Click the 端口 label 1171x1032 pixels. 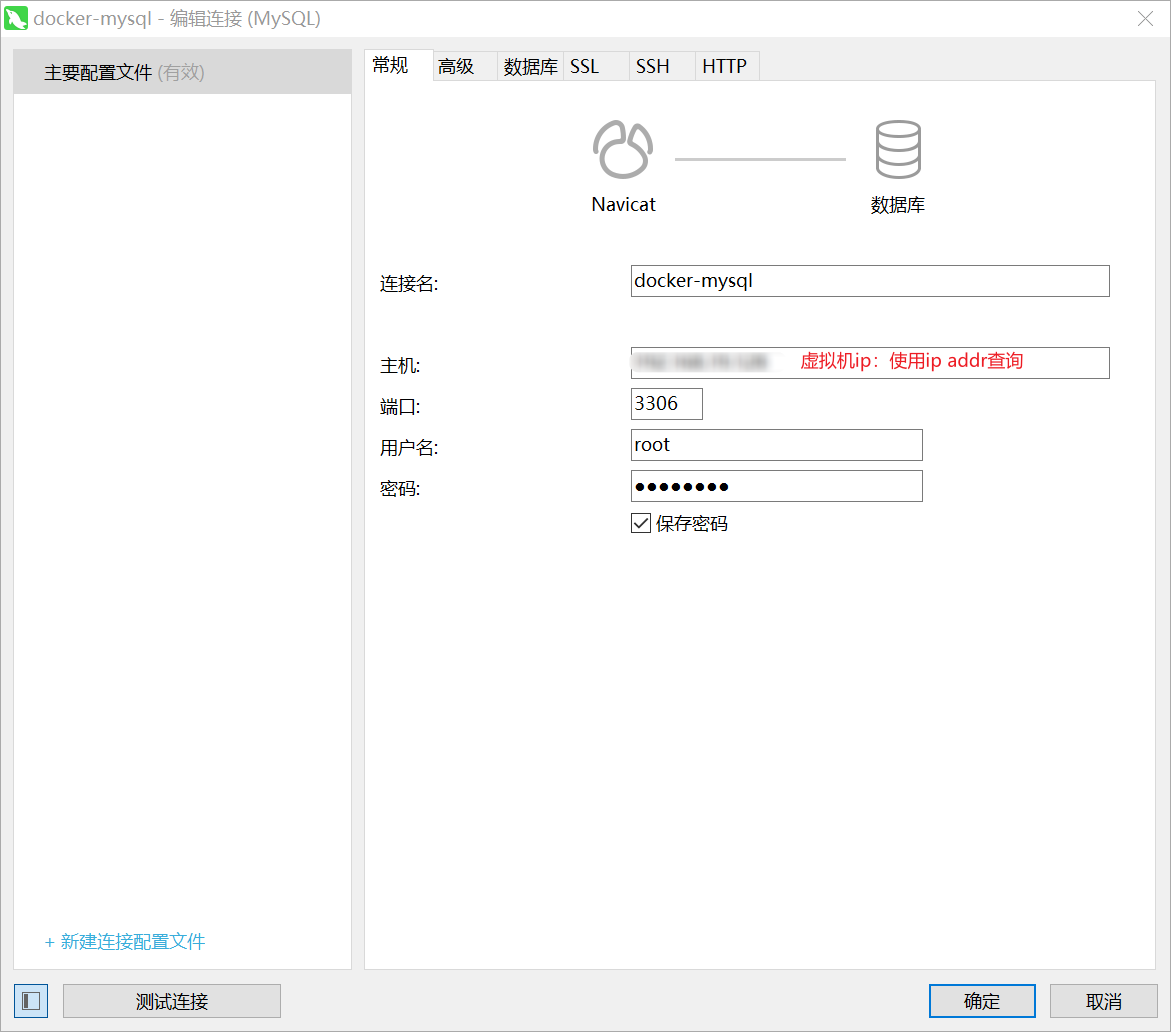coord(400,407)
